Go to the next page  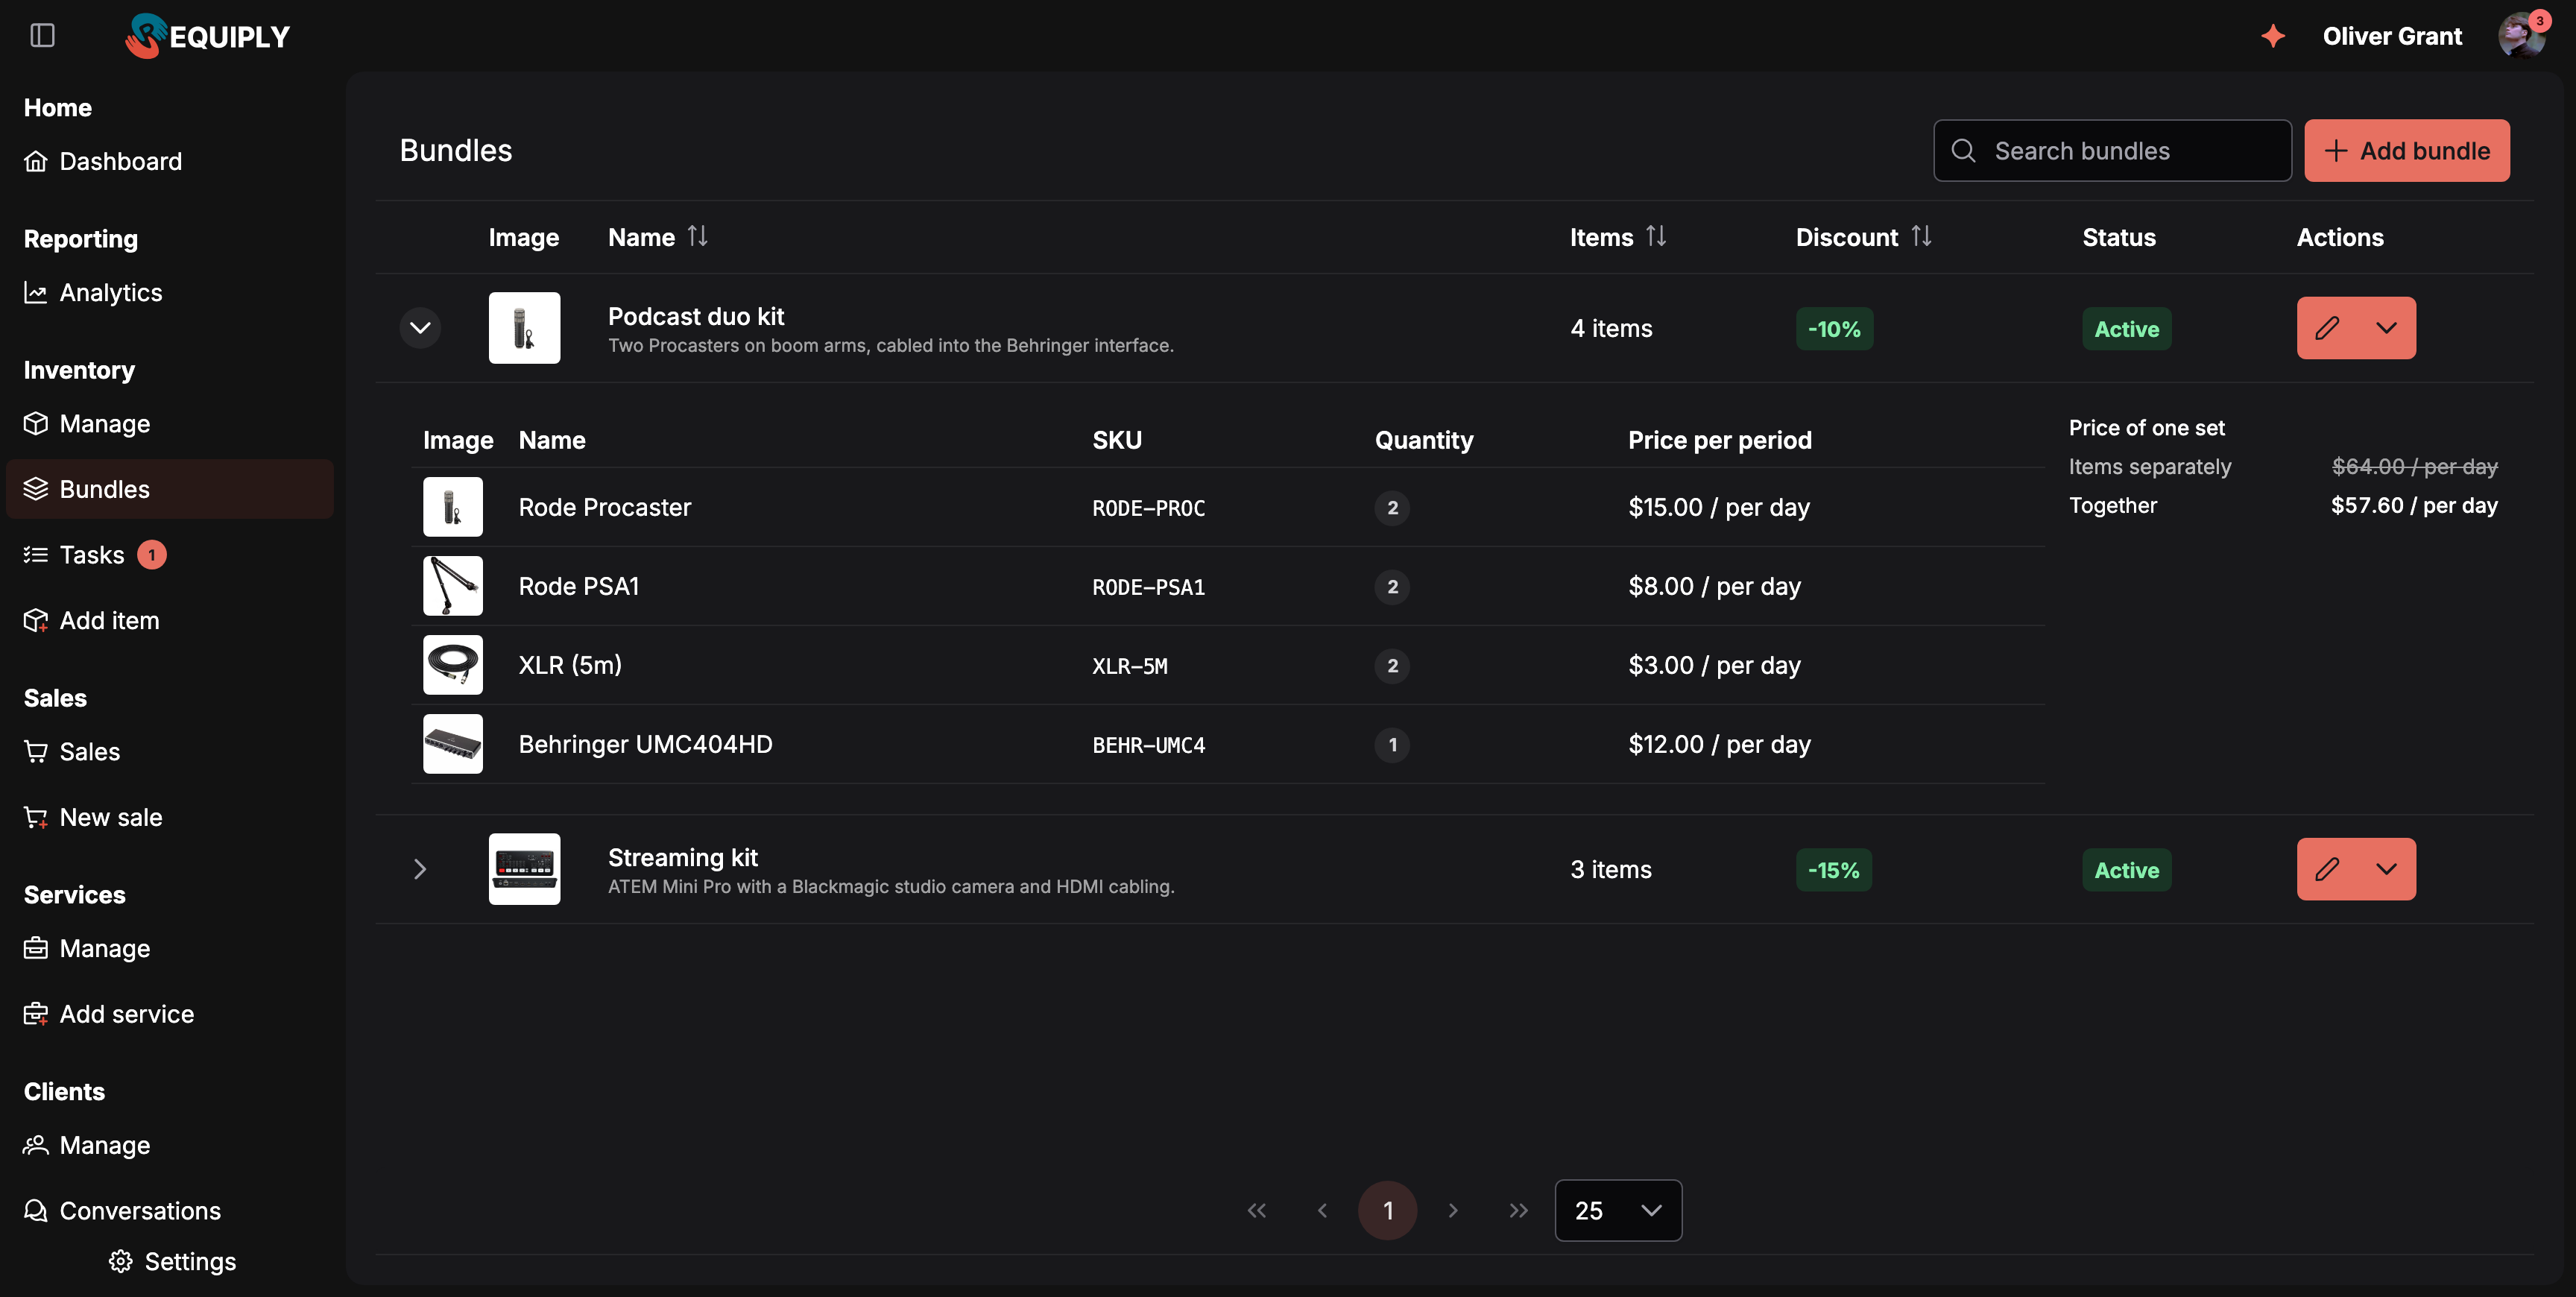1453,1211
